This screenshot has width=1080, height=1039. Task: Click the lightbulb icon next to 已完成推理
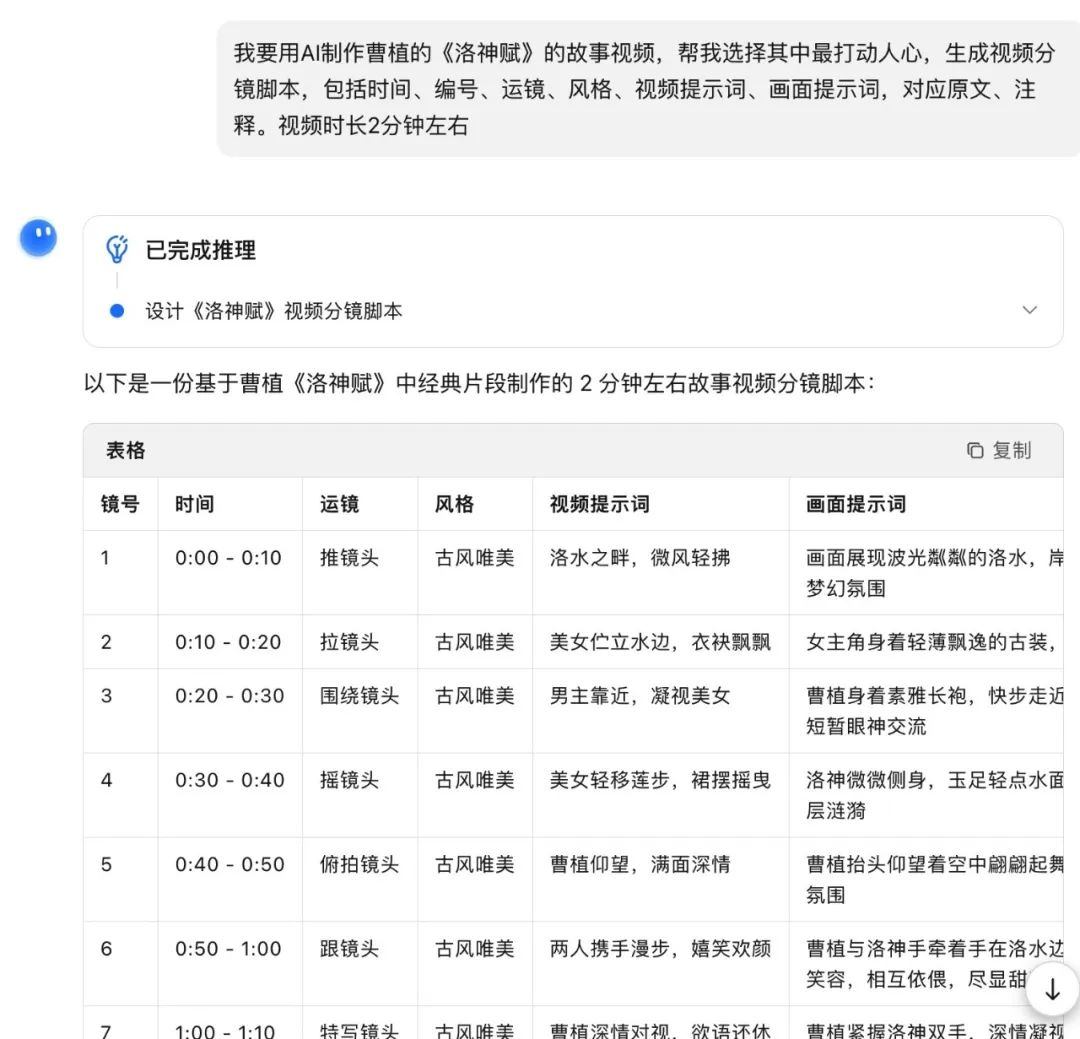click(118, 250)
